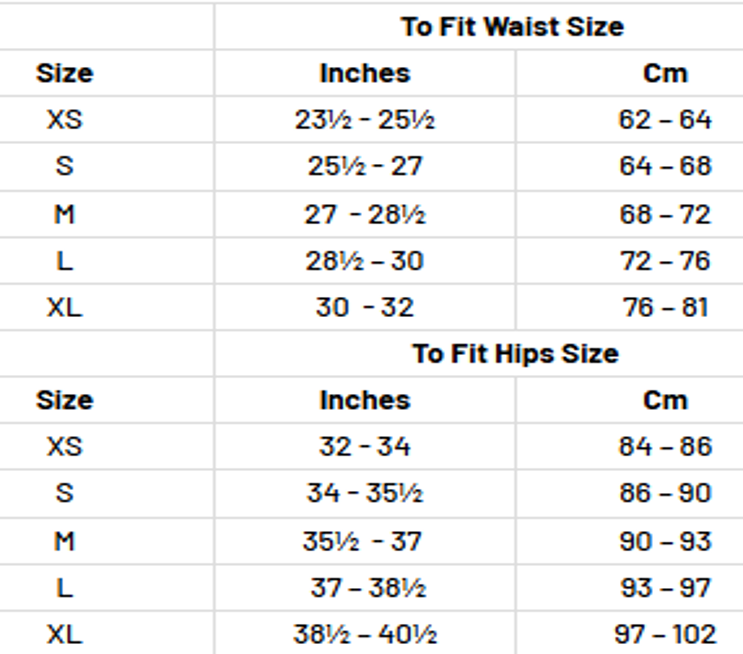Viewport: 743px width, 654px height.
Task: Click the "To Fit Waist Size" heading
Action: 512,26
